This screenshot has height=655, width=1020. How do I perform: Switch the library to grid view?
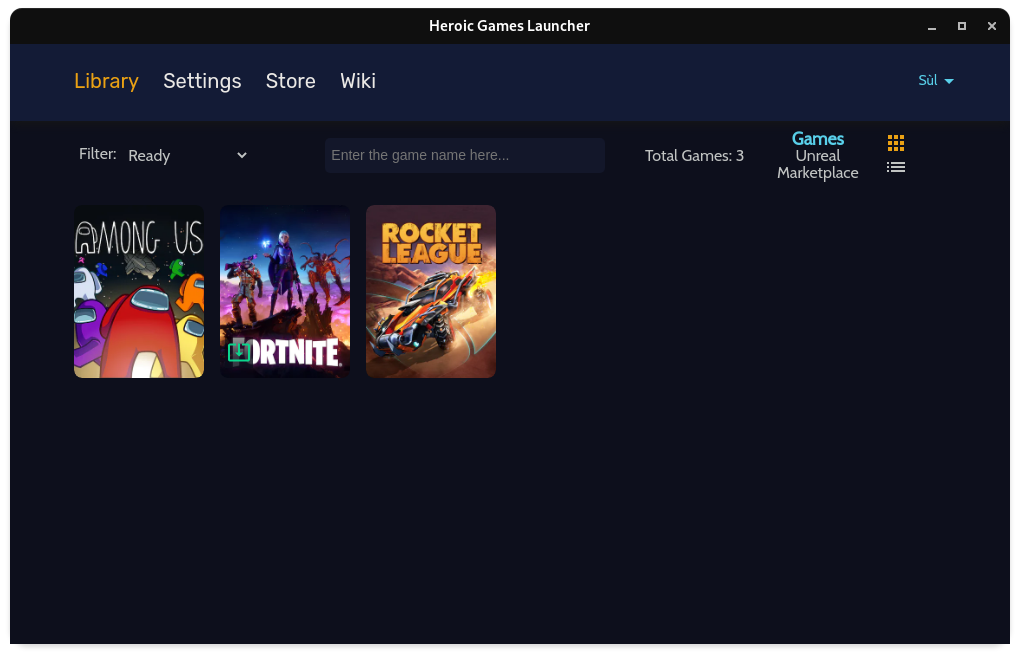pyautogui.click(x=895, y=142)
